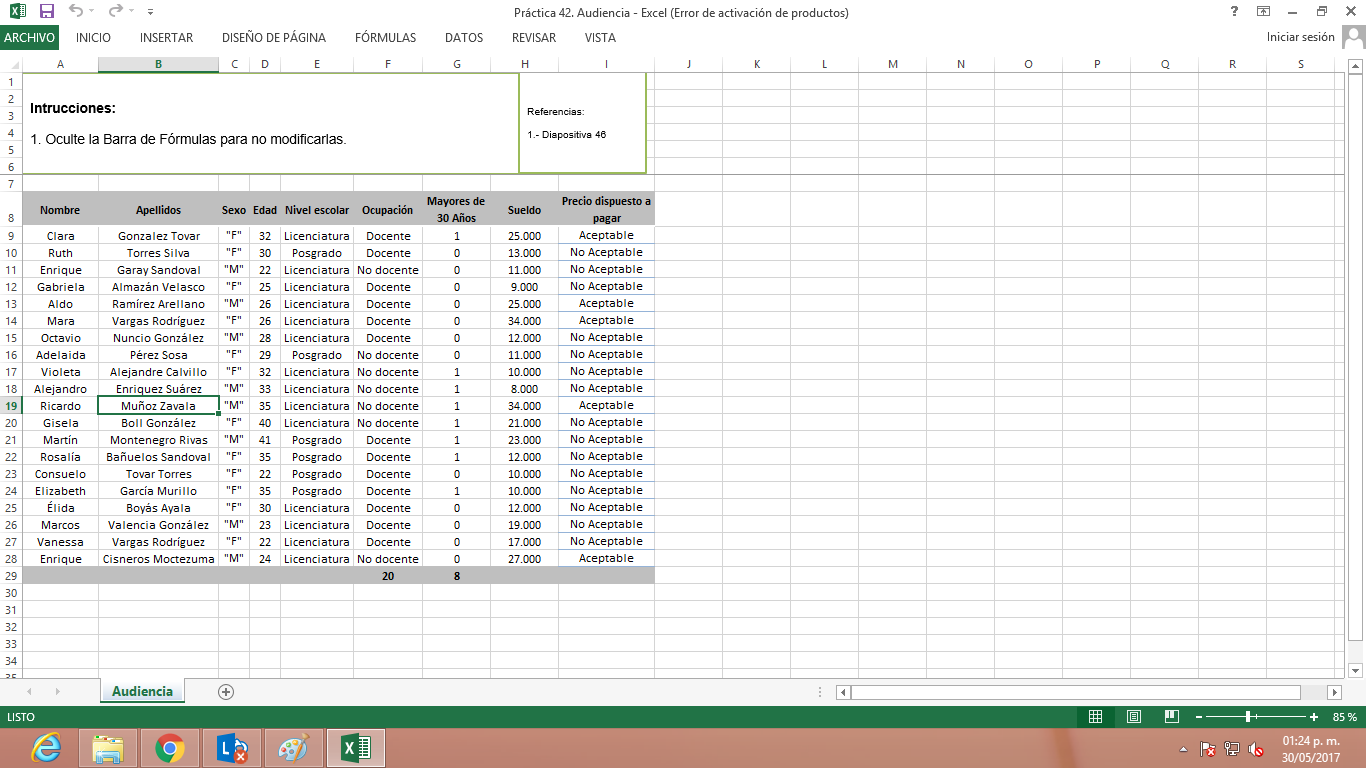
Task: Click the Referencias text box
Action: pos(582,123)
